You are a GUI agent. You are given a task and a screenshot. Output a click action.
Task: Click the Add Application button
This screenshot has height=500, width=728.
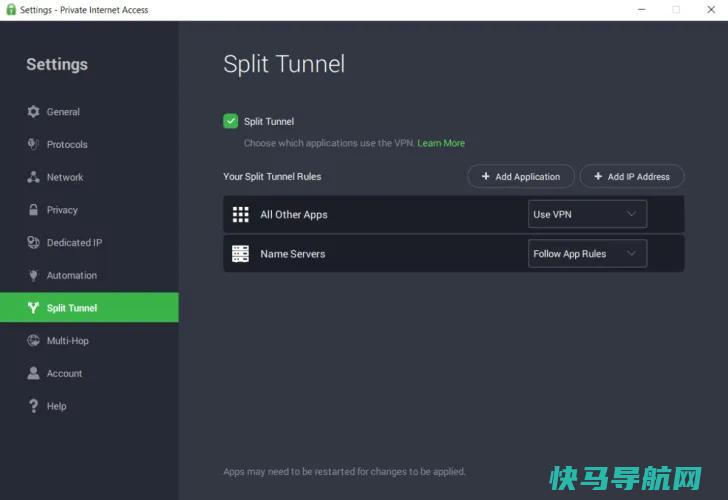(x=521, y=176)
